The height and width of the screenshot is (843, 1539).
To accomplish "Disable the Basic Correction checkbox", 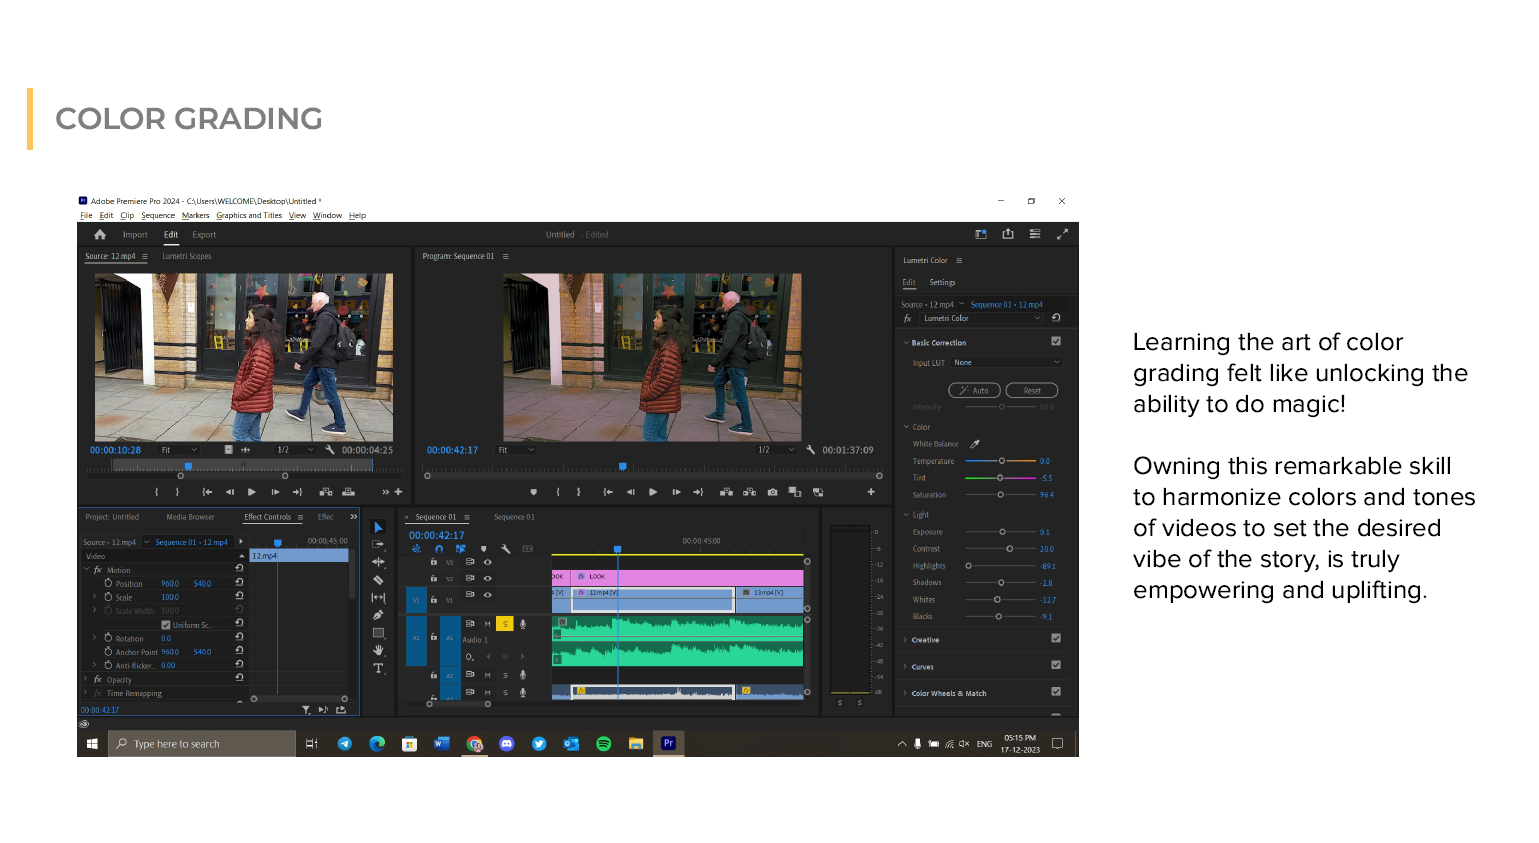I will (1056, 342).
